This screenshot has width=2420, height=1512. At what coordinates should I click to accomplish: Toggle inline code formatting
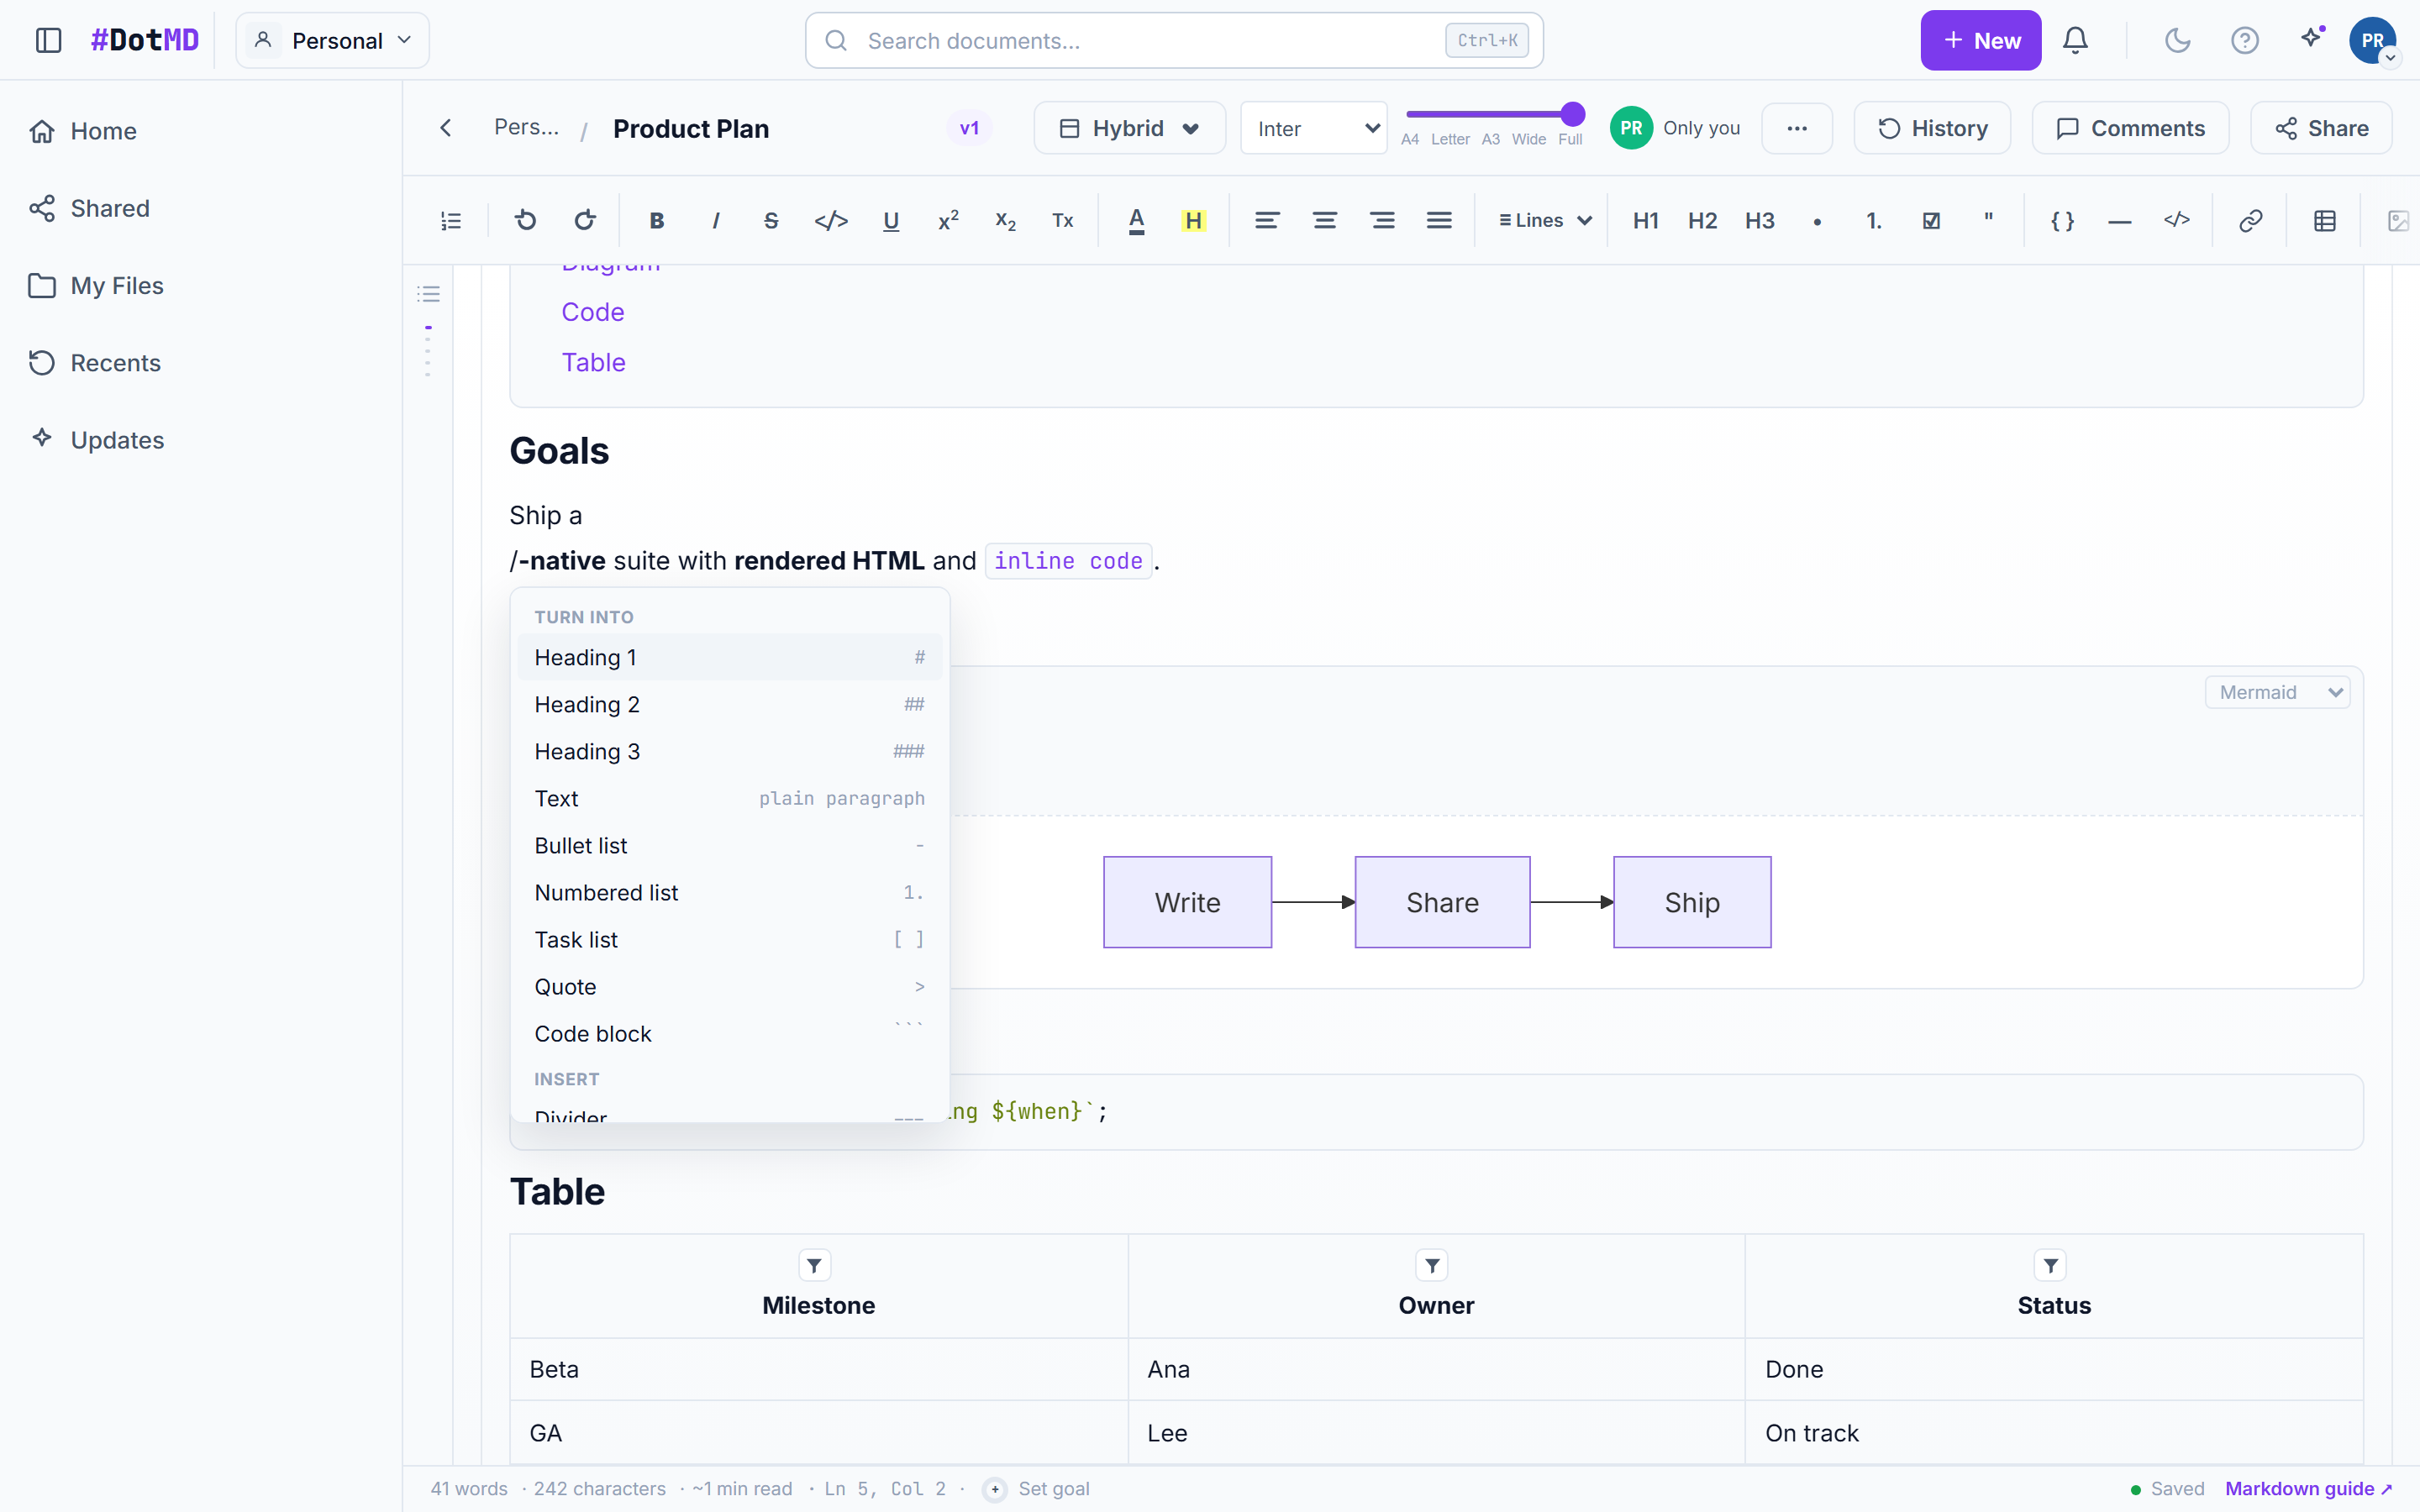click(831, 220)
